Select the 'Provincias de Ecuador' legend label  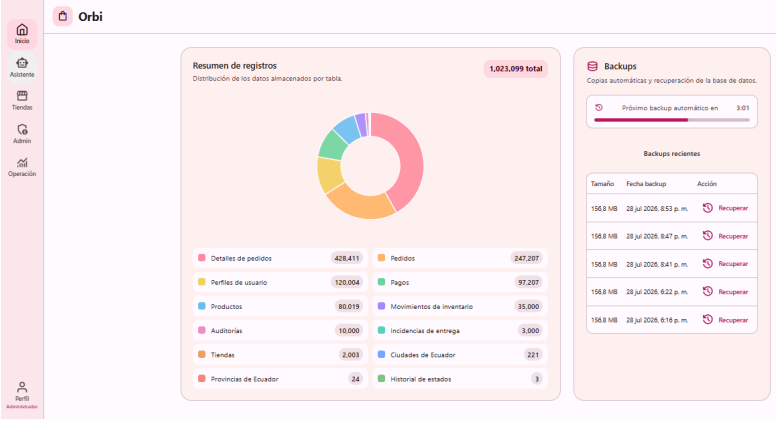coord(244,379)
